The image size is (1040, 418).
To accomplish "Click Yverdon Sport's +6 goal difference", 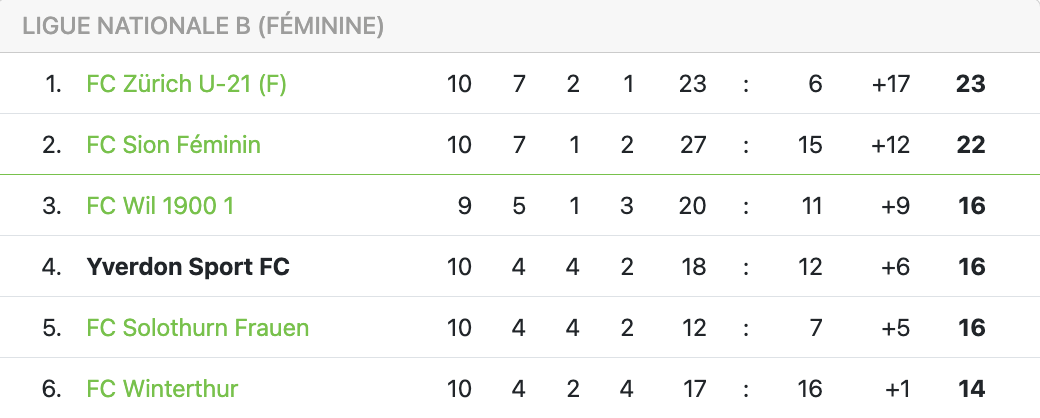I will pyautogui.click(x=895, y=267).
